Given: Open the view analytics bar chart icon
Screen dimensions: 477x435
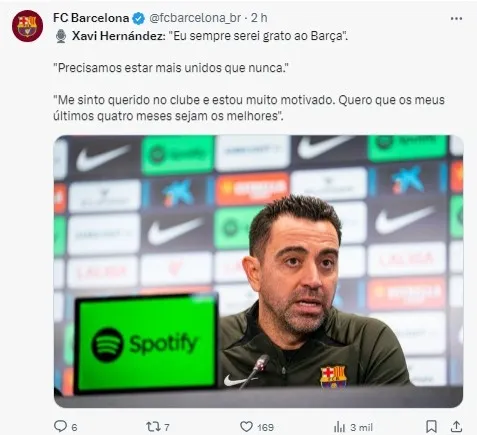Looking at the screenshot, I should (339, 427).
